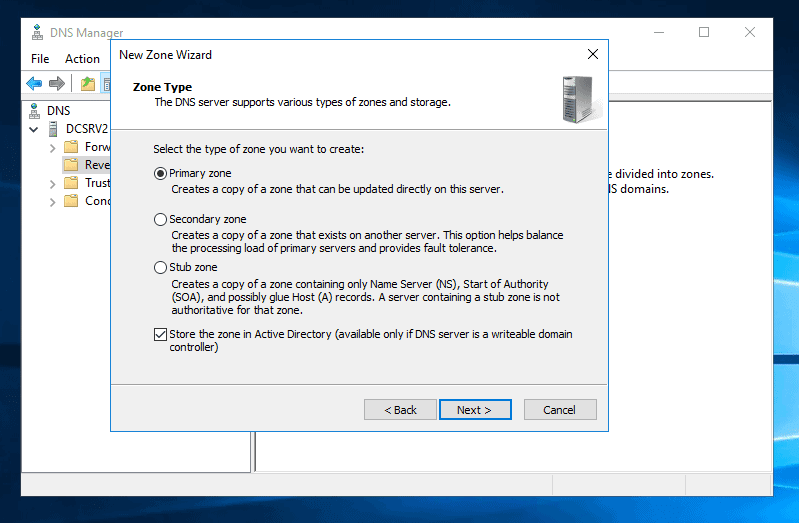Select the Primary zone radio button
This screenshot has height=523, width=799.
160,174
